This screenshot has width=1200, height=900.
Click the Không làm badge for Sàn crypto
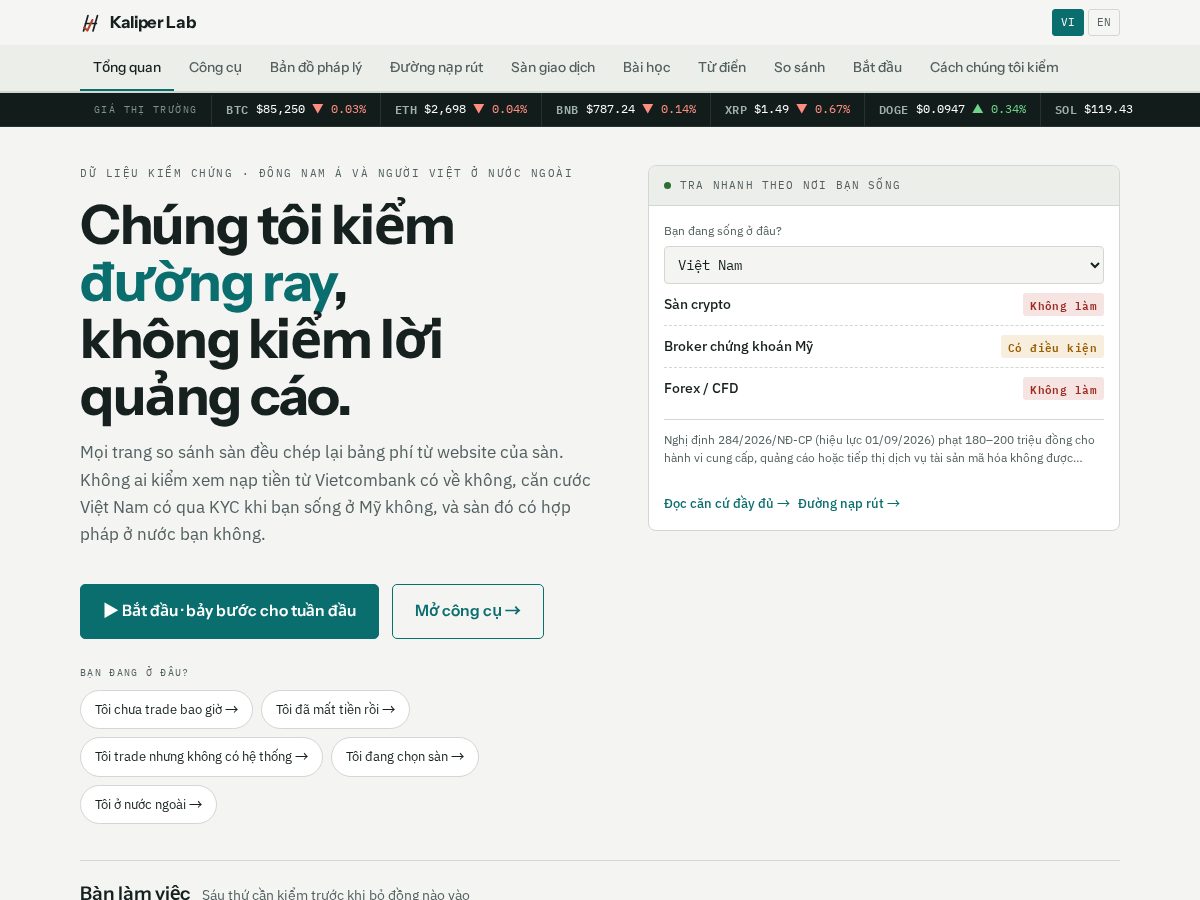point(1063,305)
